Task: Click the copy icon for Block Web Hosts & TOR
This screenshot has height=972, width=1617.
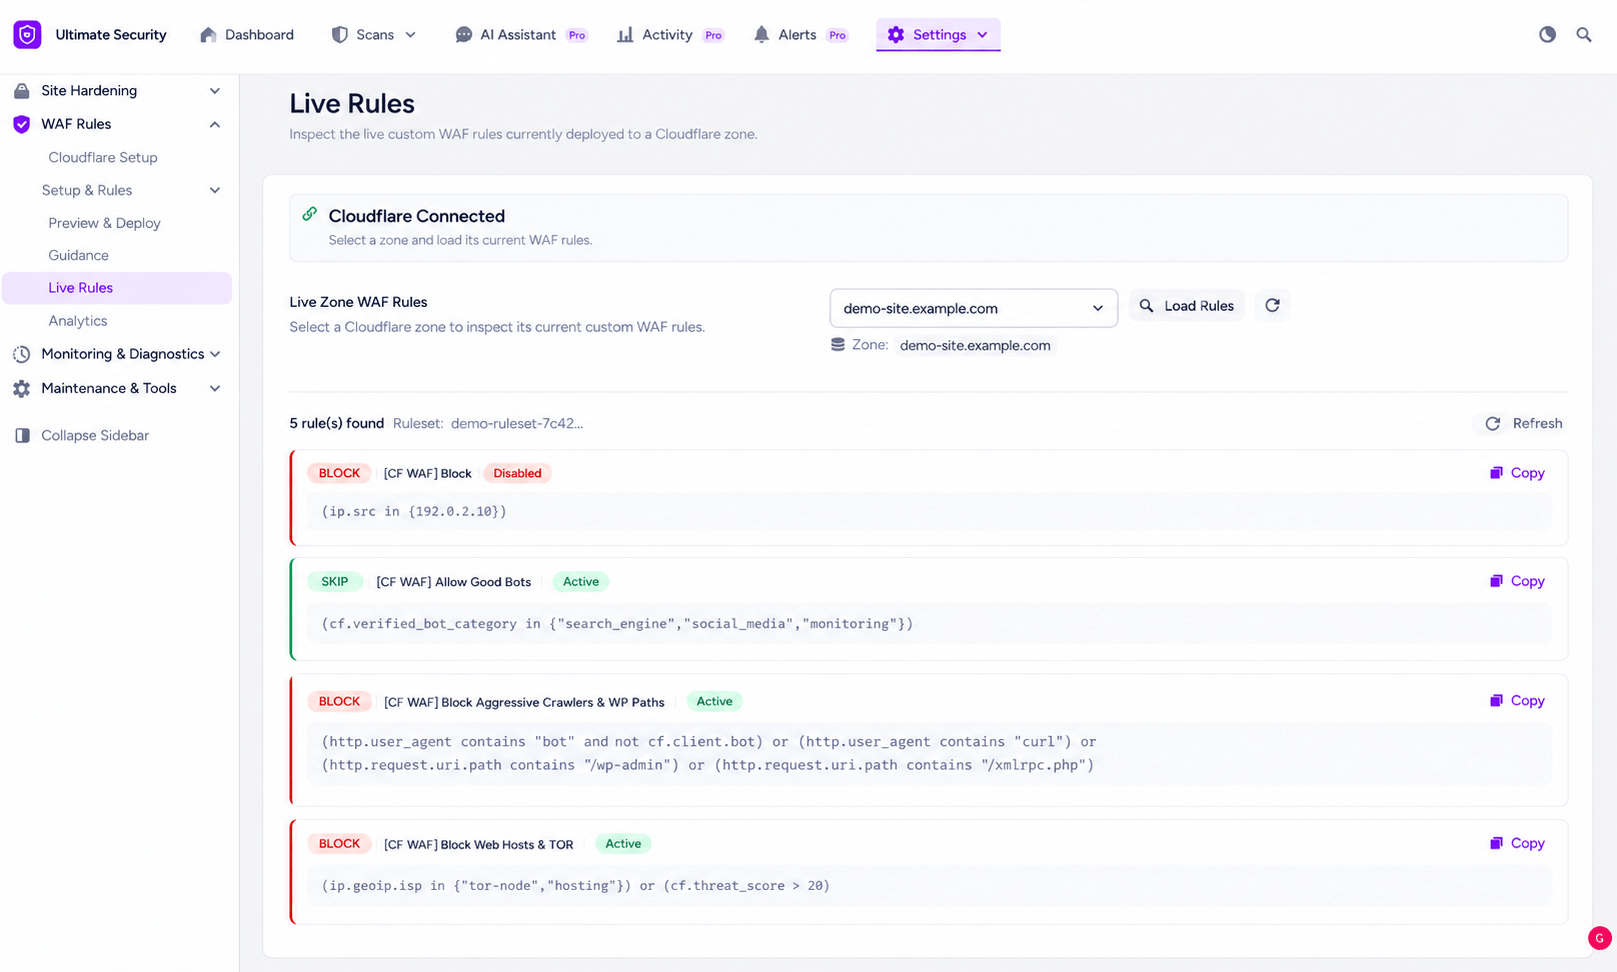Action: (x=1496, y=843)
